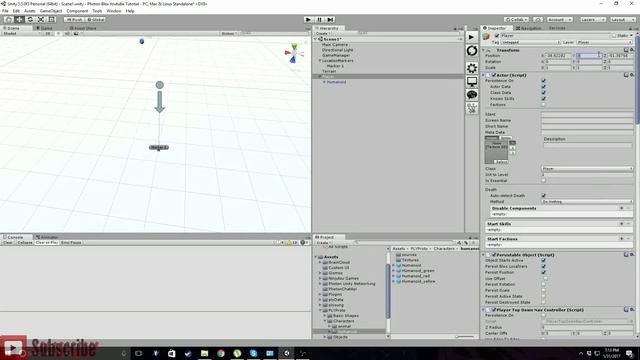Click the monitor screen sidebar icon
This screenshot has width=640, height=360.
tap(472, 82)
